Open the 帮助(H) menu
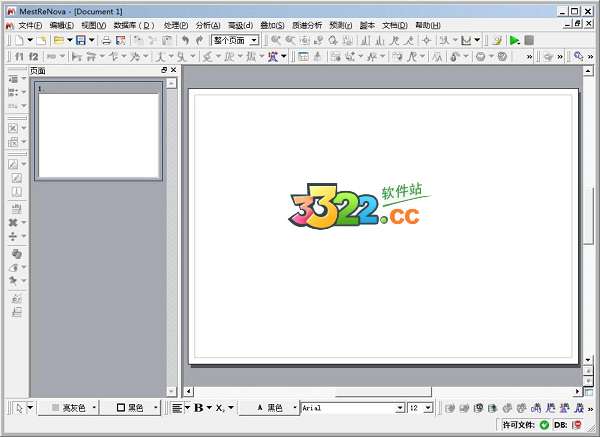The height and width of the screenshot is (437, 600). coord(427,24)
